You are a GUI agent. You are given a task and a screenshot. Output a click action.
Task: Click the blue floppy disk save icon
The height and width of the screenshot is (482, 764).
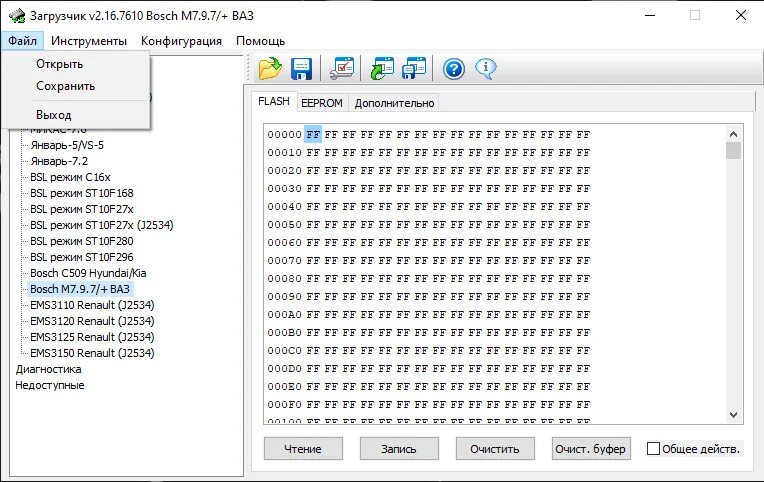(301, 68)
